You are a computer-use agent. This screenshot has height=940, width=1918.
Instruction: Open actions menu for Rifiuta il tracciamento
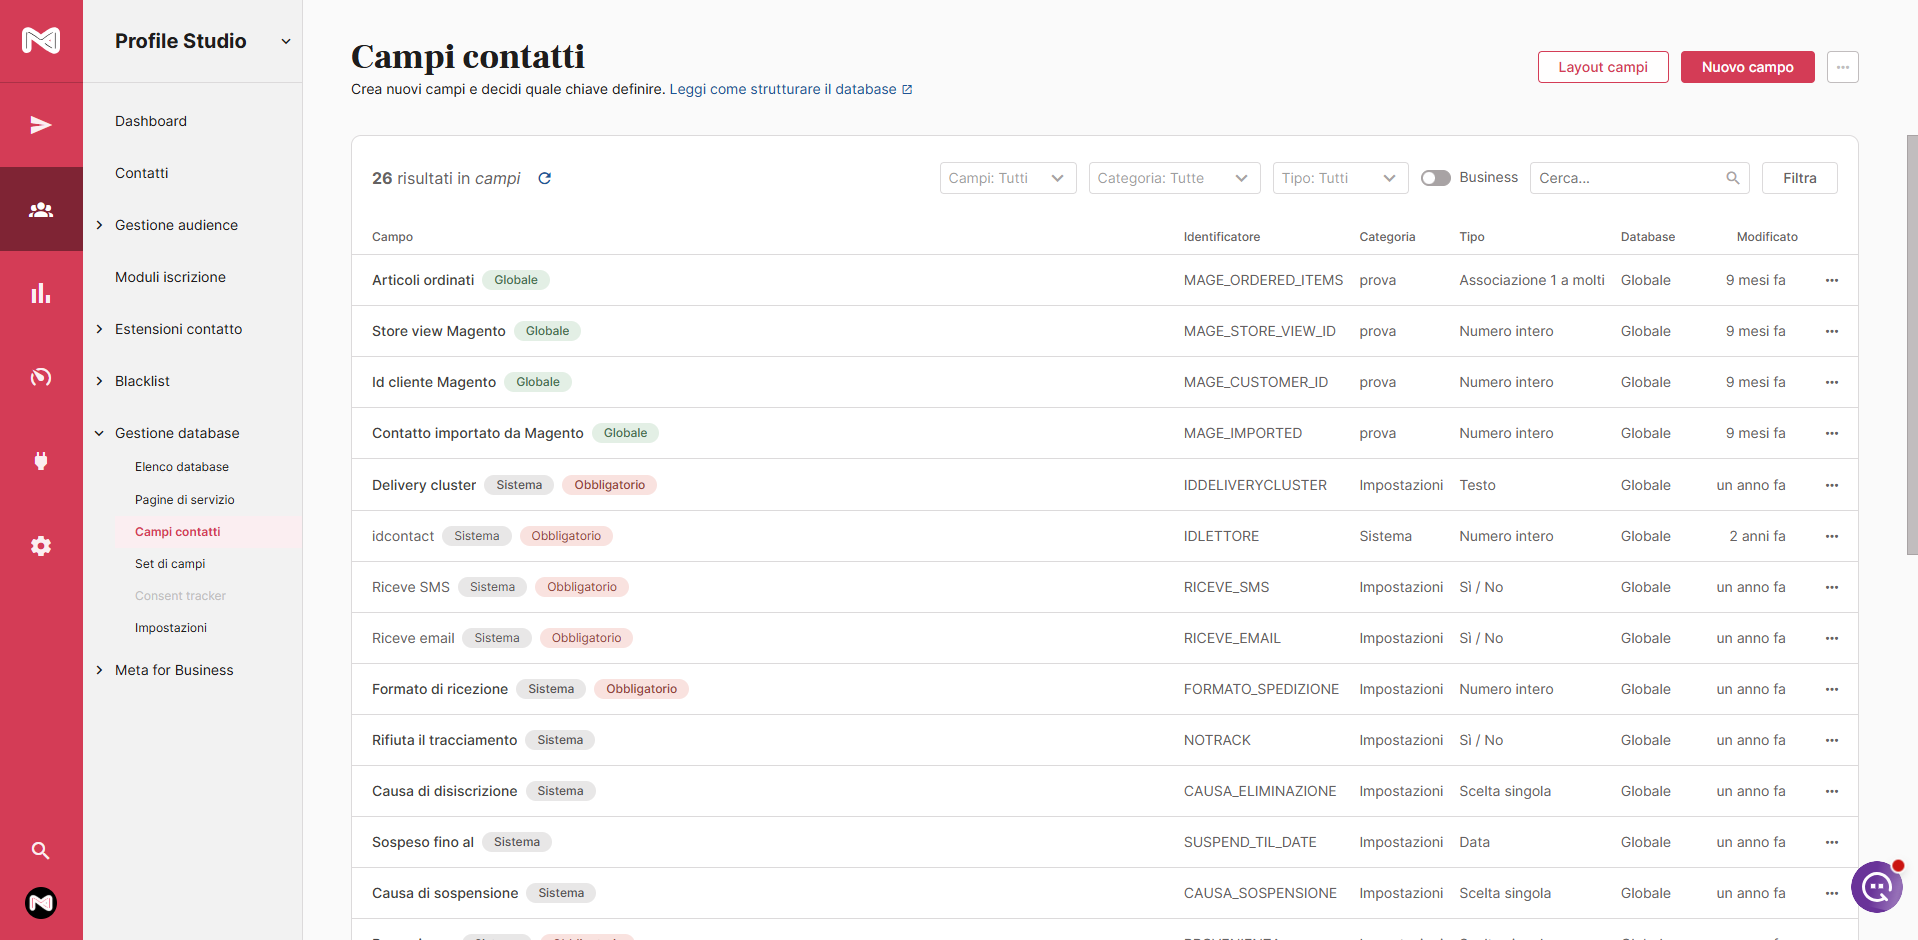pos(1832,740)
